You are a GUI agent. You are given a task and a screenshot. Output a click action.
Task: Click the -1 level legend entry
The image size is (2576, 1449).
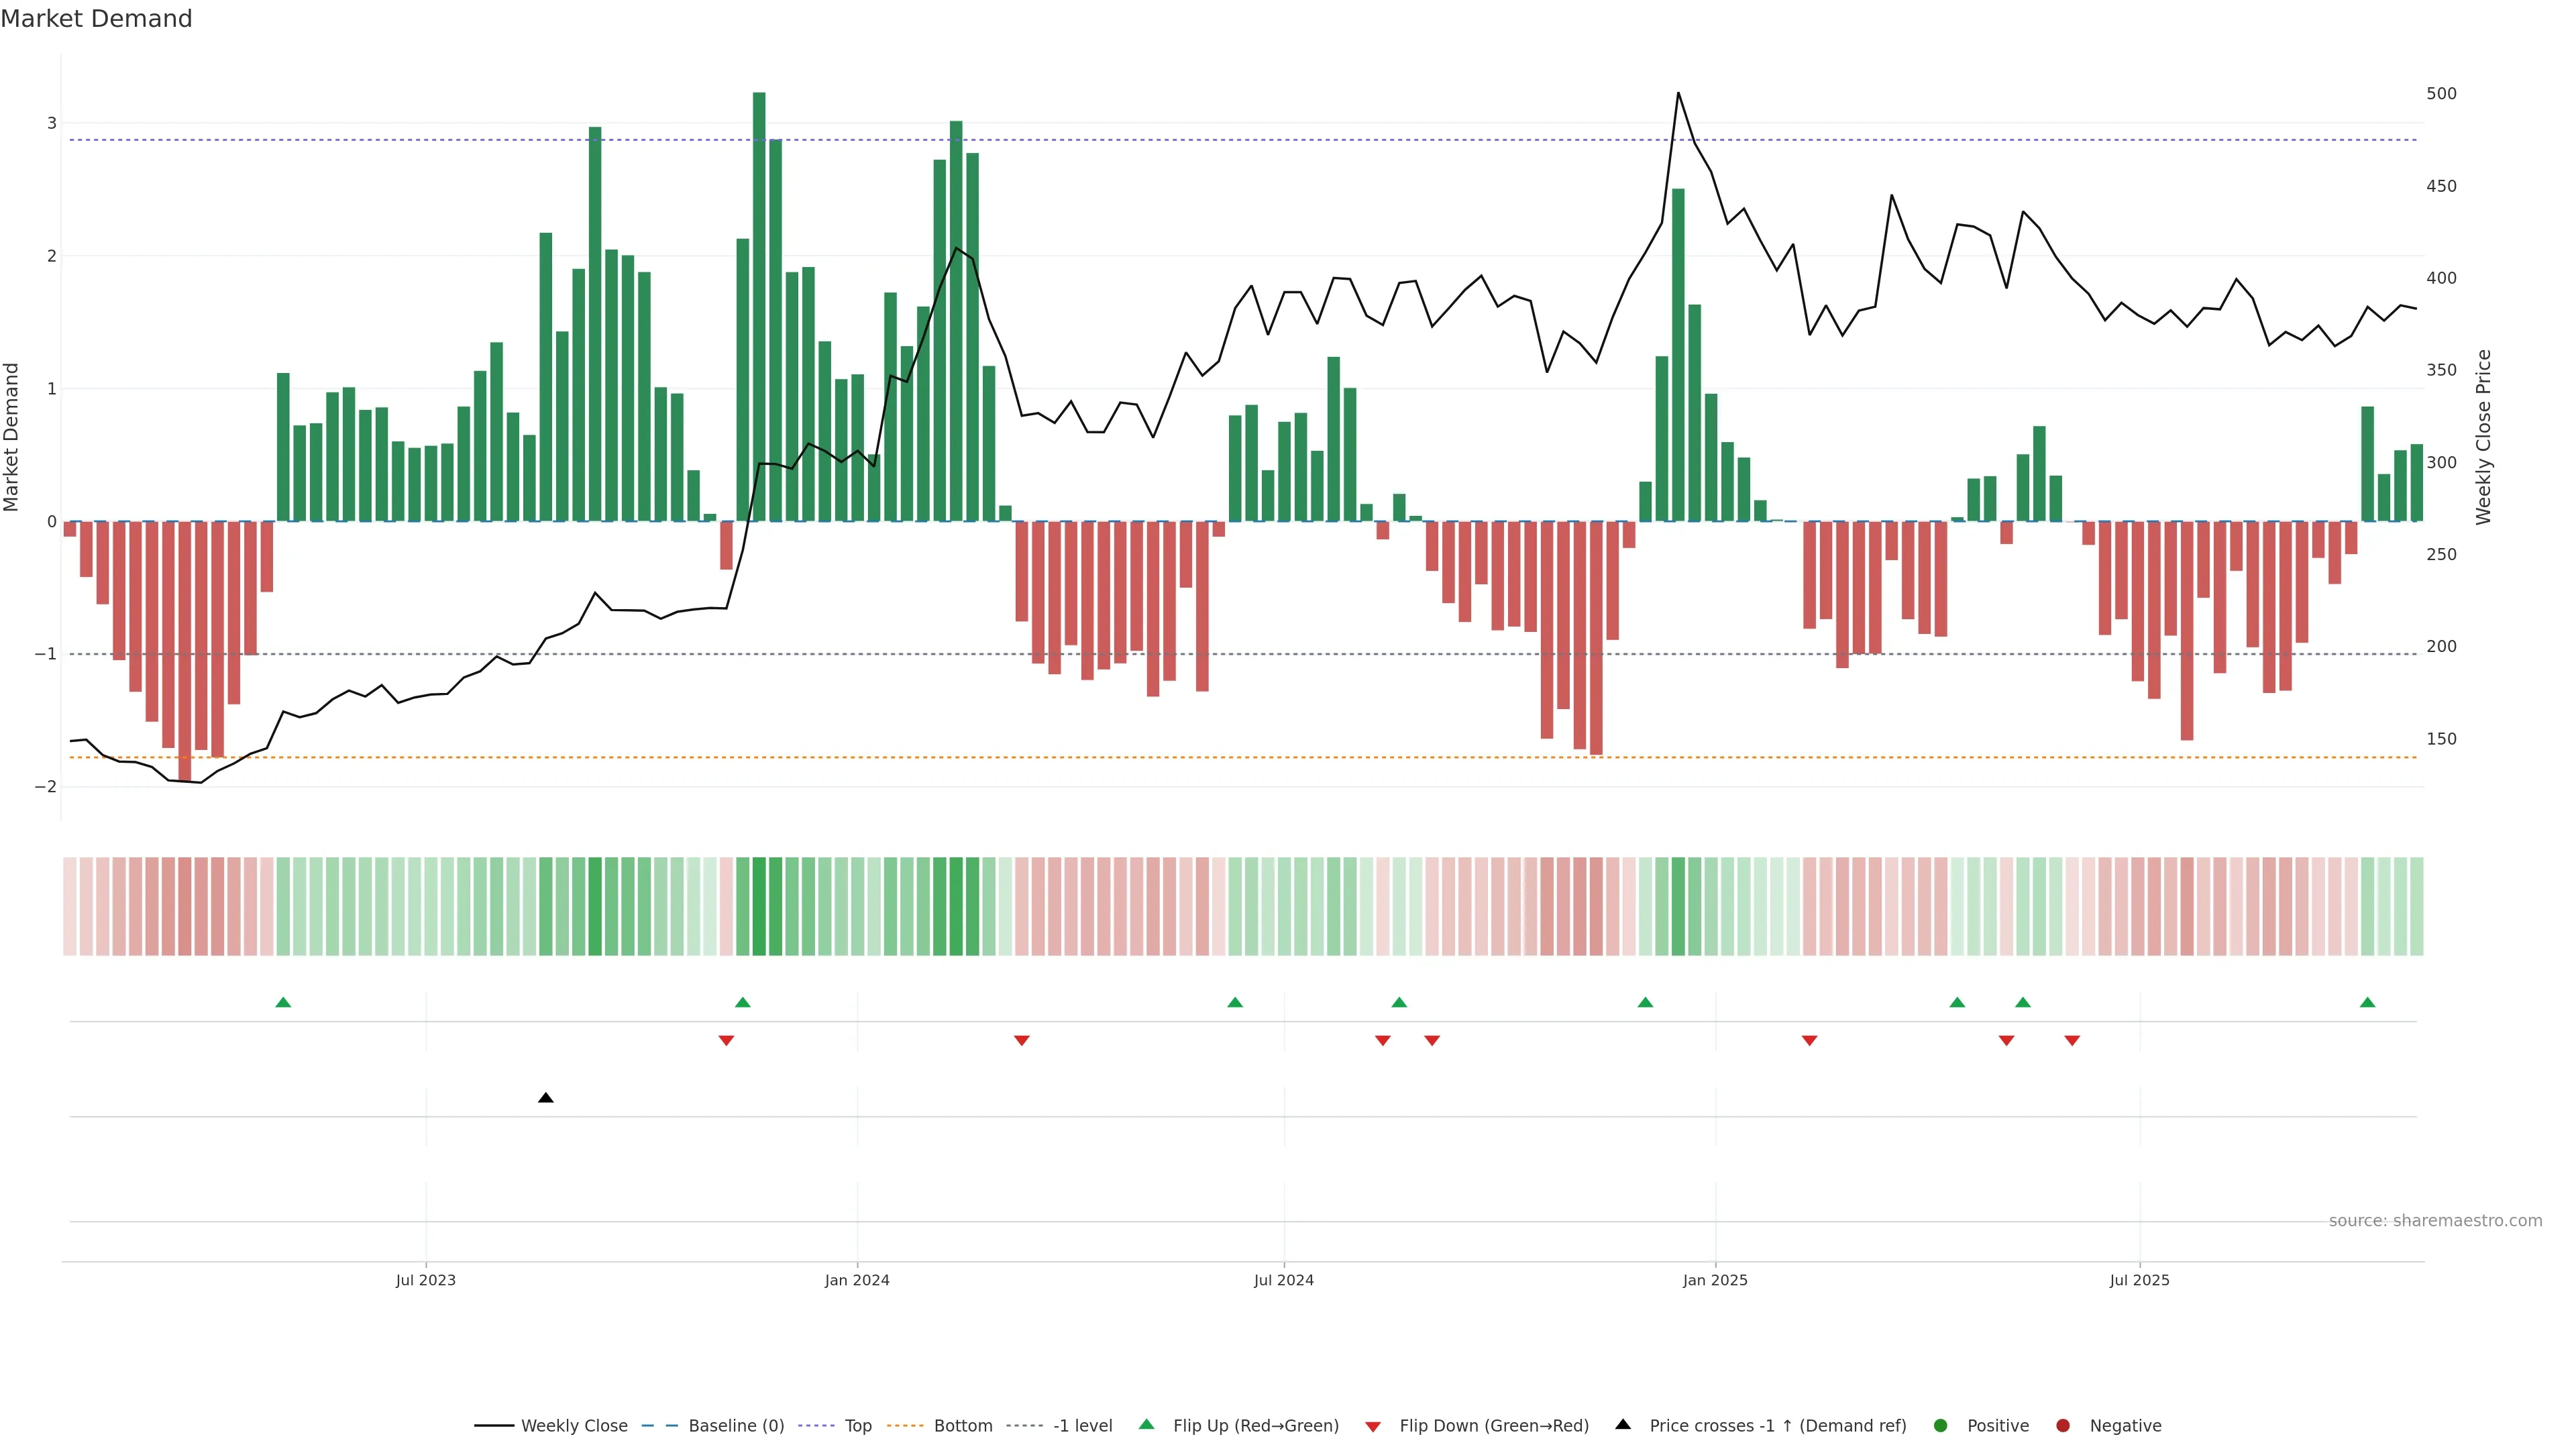coord(1082,1426)
